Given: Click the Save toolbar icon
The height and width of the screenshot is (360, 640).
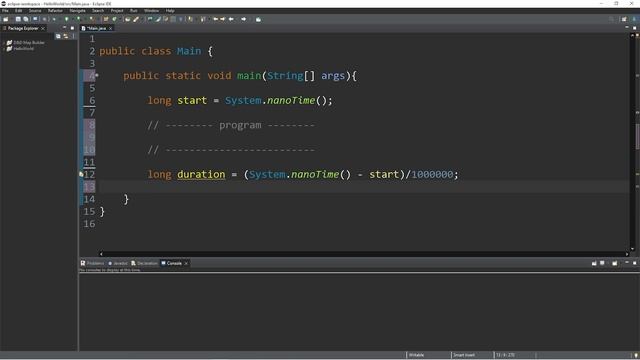Looking at the screenshot, I should click(18, 19).
